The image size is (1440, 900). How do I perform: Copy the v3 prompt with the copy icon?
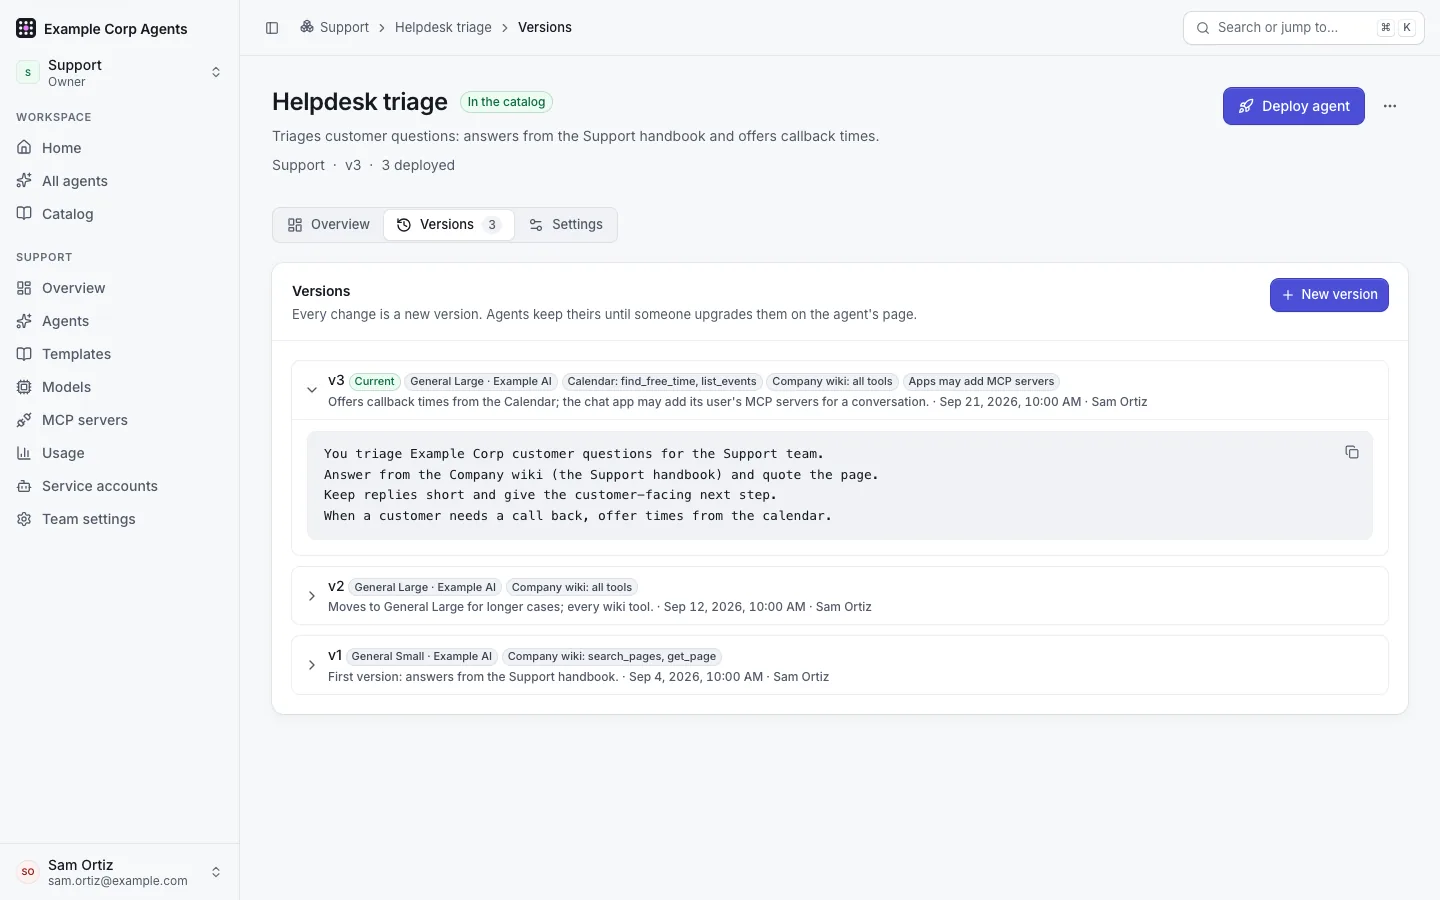pos(1352,452)
